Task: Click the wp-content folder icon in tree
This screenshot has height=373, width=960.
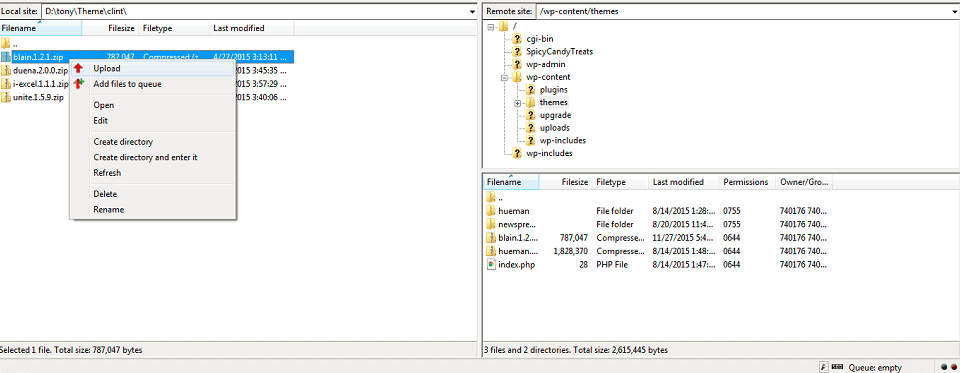Action: pyautogui.click(x=516, y=77)
